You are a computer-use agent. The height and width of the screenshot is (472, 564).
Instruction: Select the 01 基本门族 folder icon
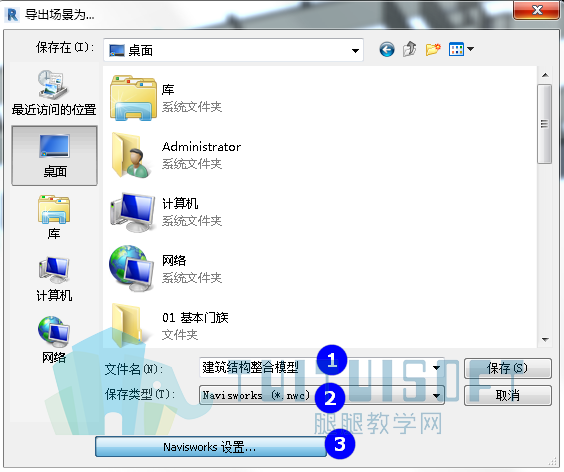click(x=128, y=325)
